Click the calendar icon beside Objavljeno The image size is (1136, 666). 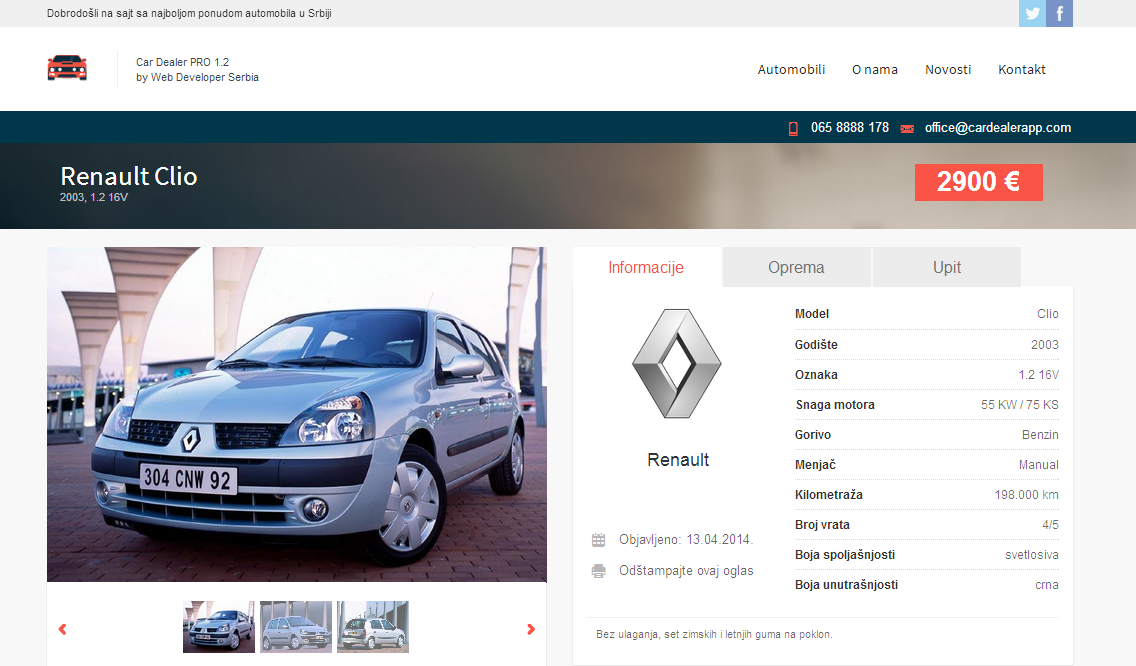click(598, 540)
